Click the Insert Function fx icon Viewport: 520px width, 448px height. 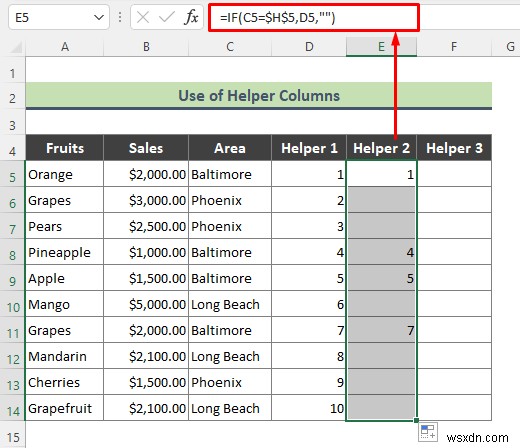(x=191, y=17)
